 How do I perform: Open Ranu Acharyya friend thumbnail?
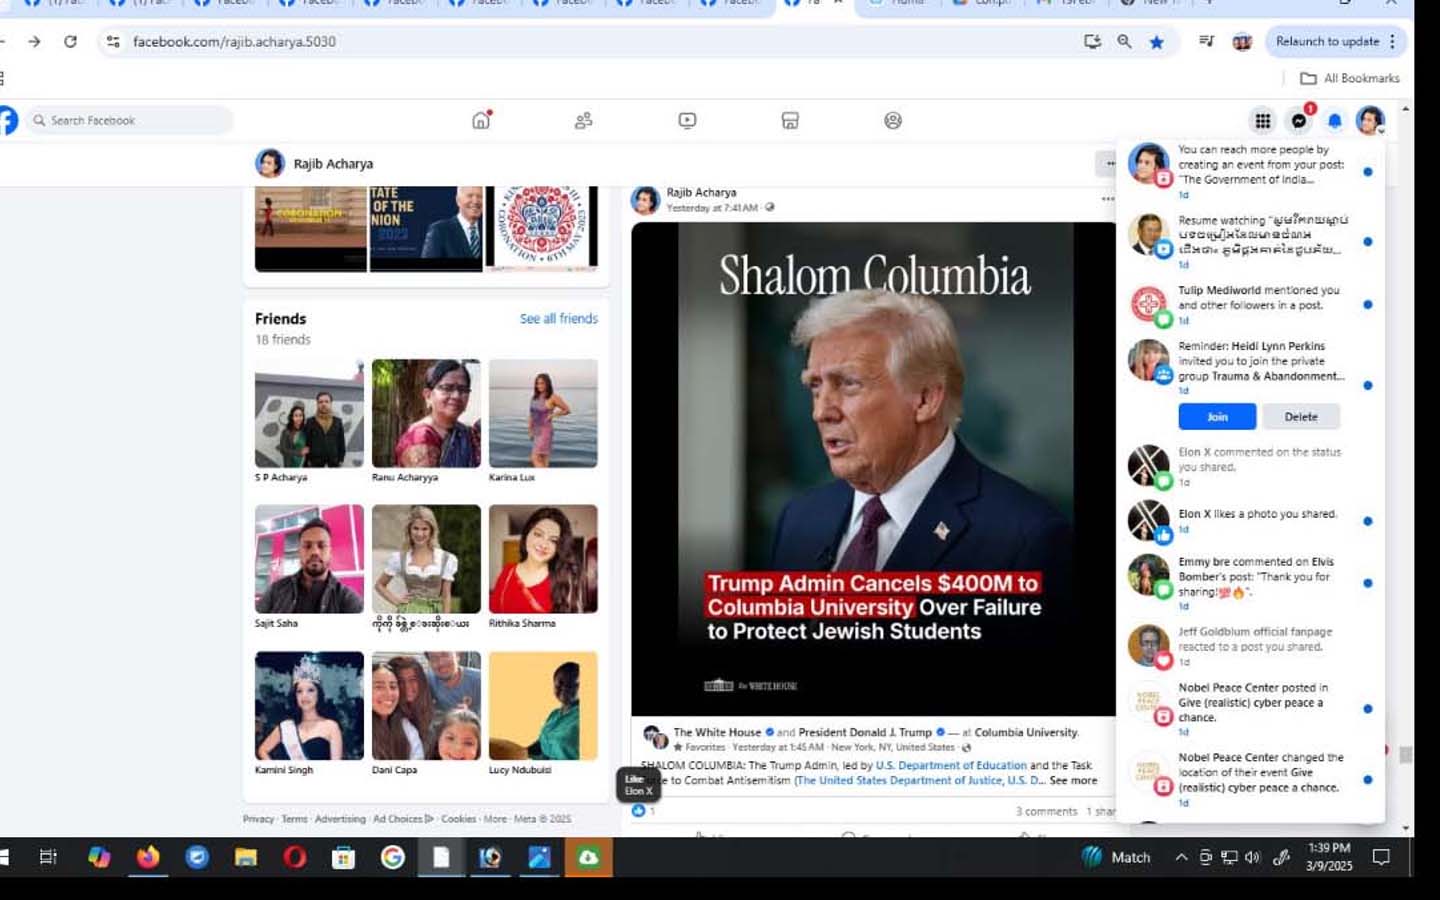pyautogui.click(x=426, y=413)
